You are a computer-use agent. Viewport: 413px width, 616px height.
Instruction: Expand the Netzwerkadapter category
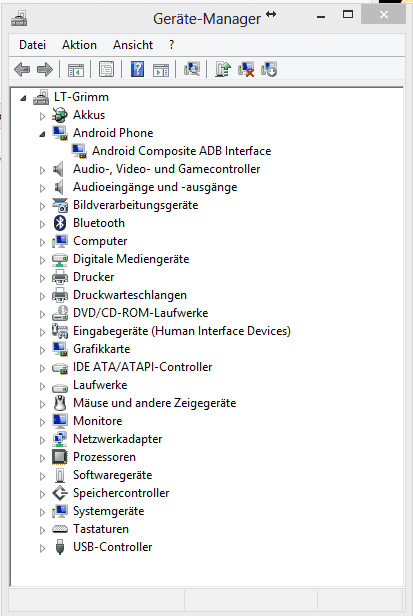[x=42, y=440]
